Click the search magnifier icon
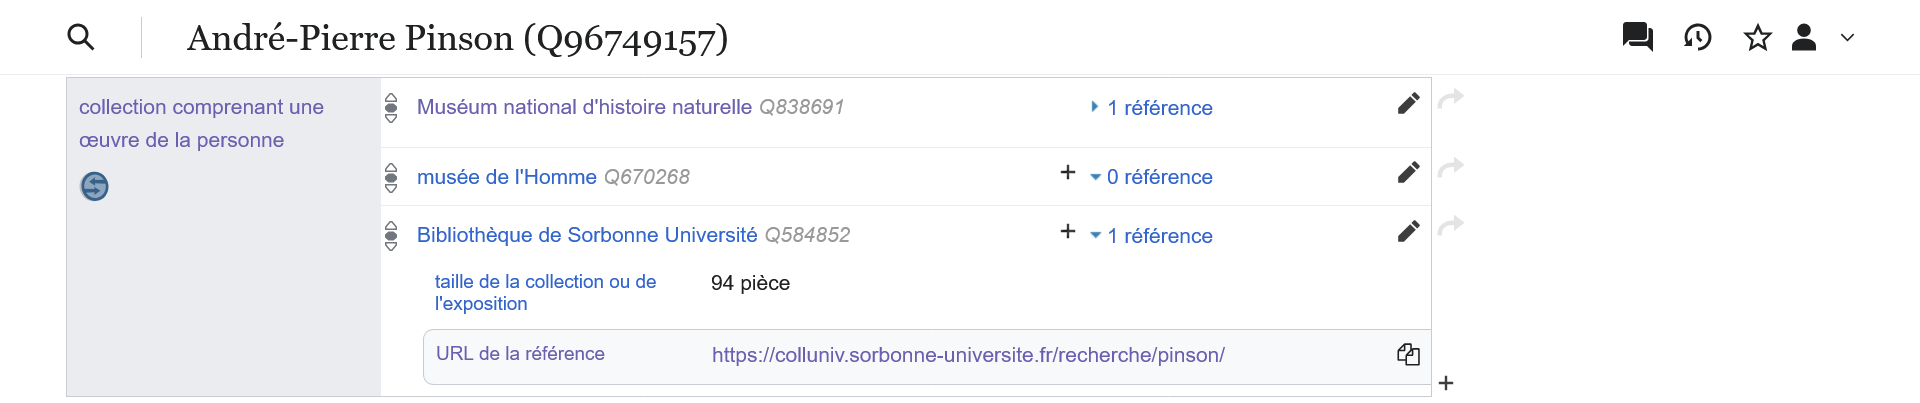This screenshot has width=1920, height=403. 81,38
